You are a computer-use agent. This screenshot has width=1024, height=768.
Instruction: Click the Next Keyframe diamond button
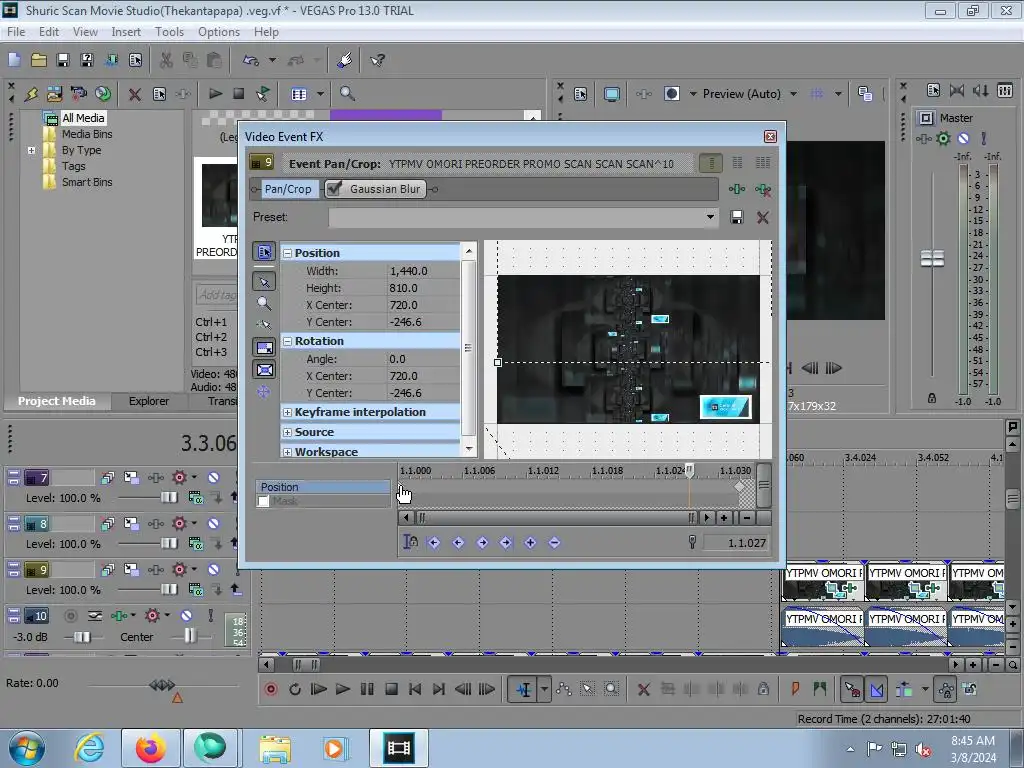click(482, 543)
